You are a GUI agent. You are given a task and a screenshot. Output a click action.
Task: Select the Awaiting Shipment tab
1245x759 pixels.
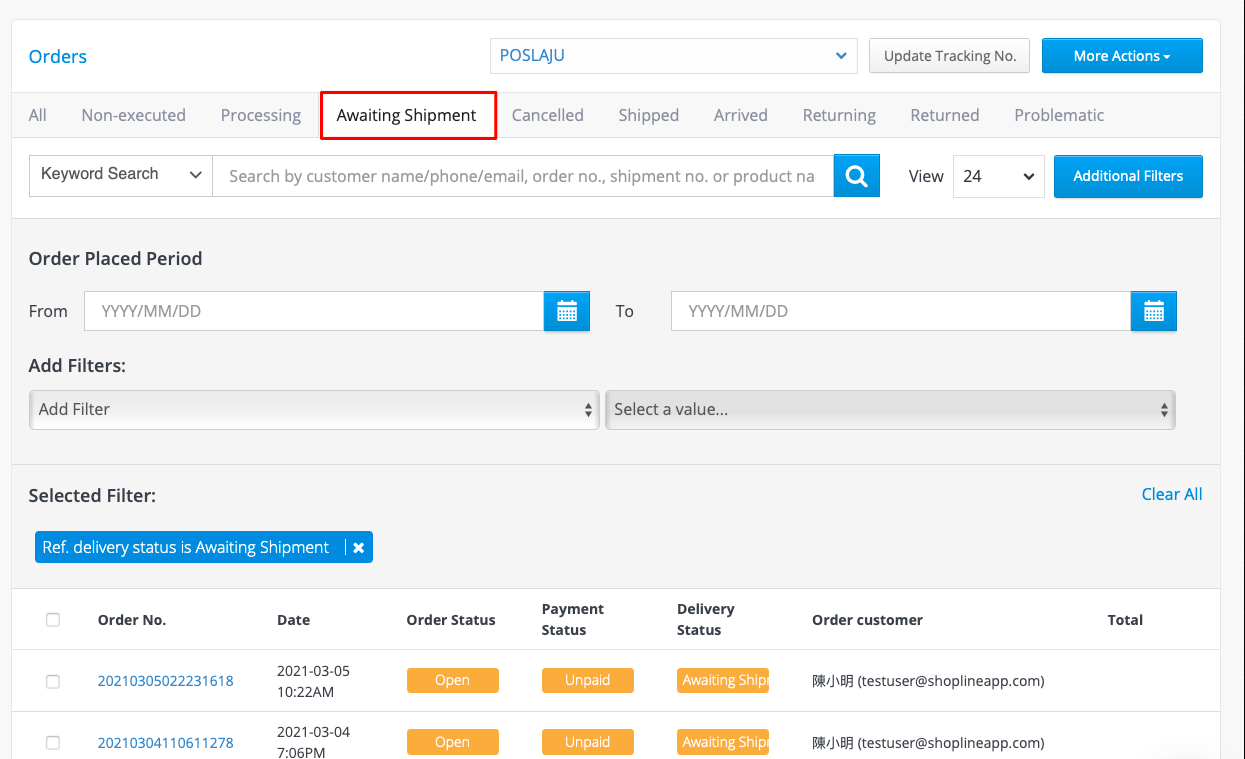coord(407,115)
